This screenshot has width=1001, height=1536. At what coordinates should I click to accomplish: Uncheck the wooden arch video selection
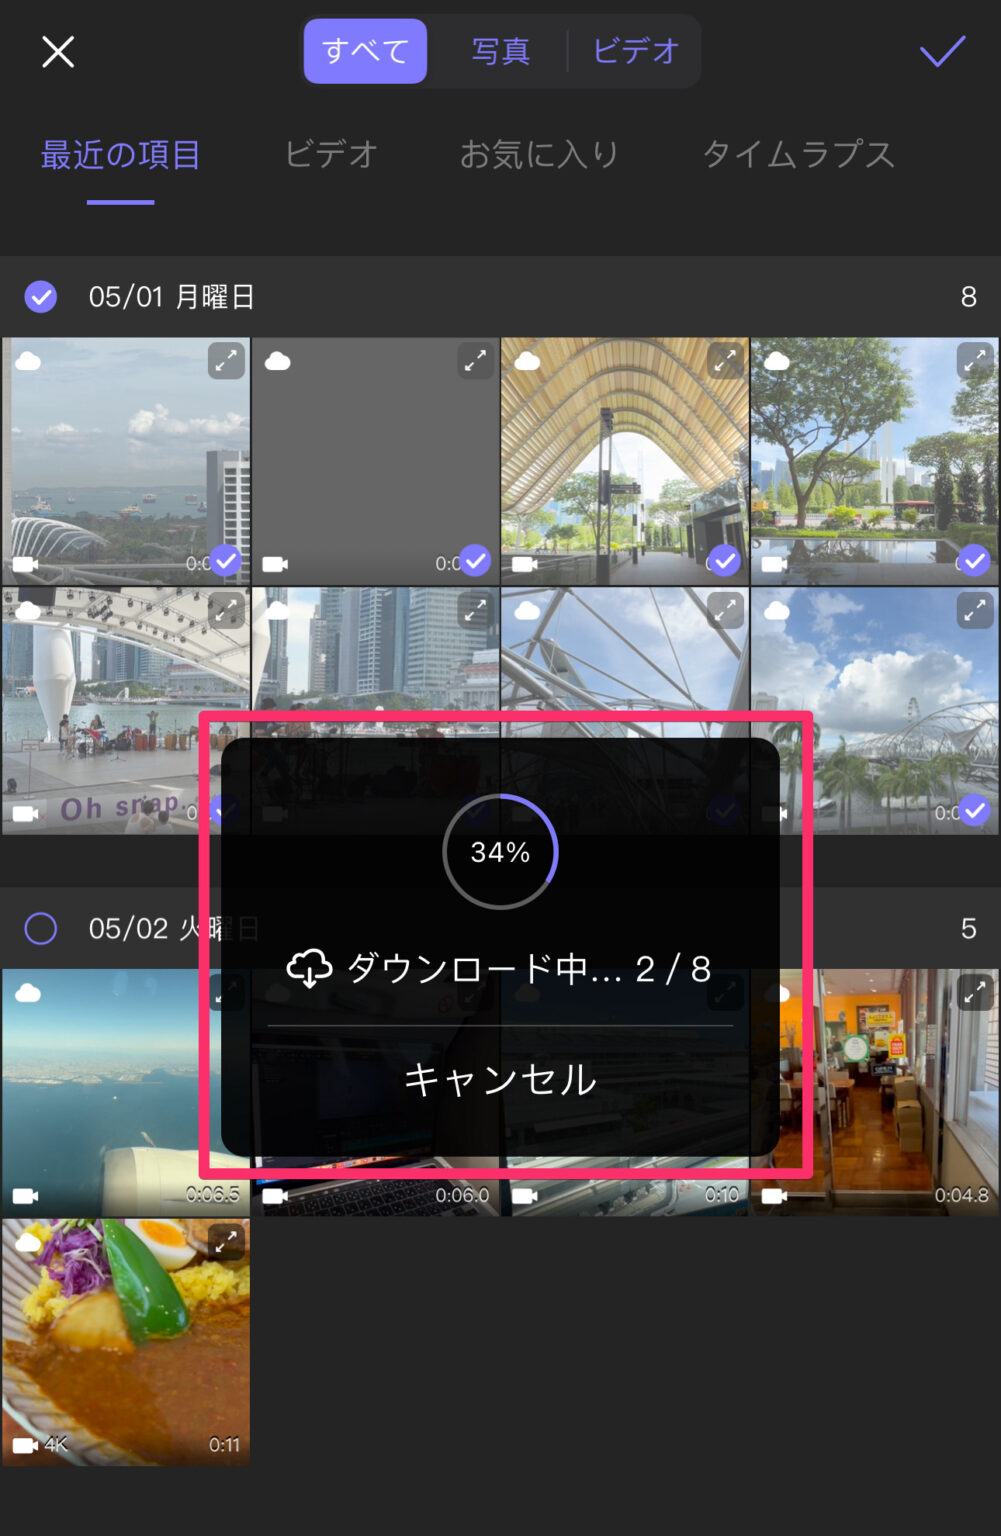point(724,561)
